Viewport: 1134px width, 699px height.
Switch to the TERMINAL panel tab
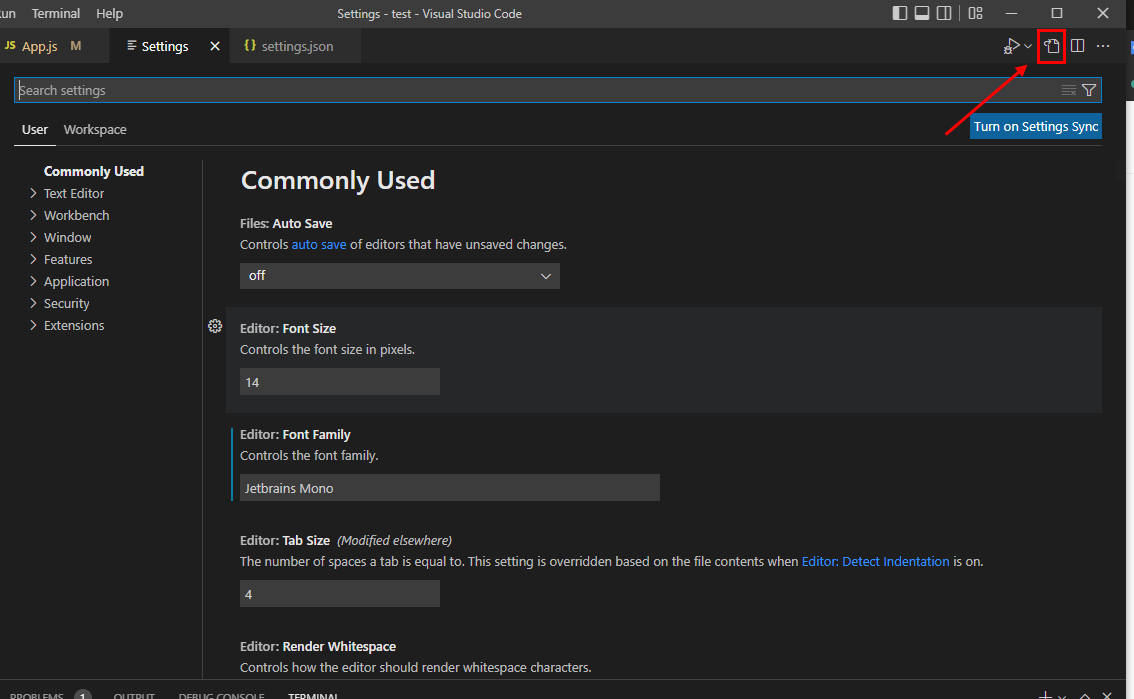tap(313, 695)
